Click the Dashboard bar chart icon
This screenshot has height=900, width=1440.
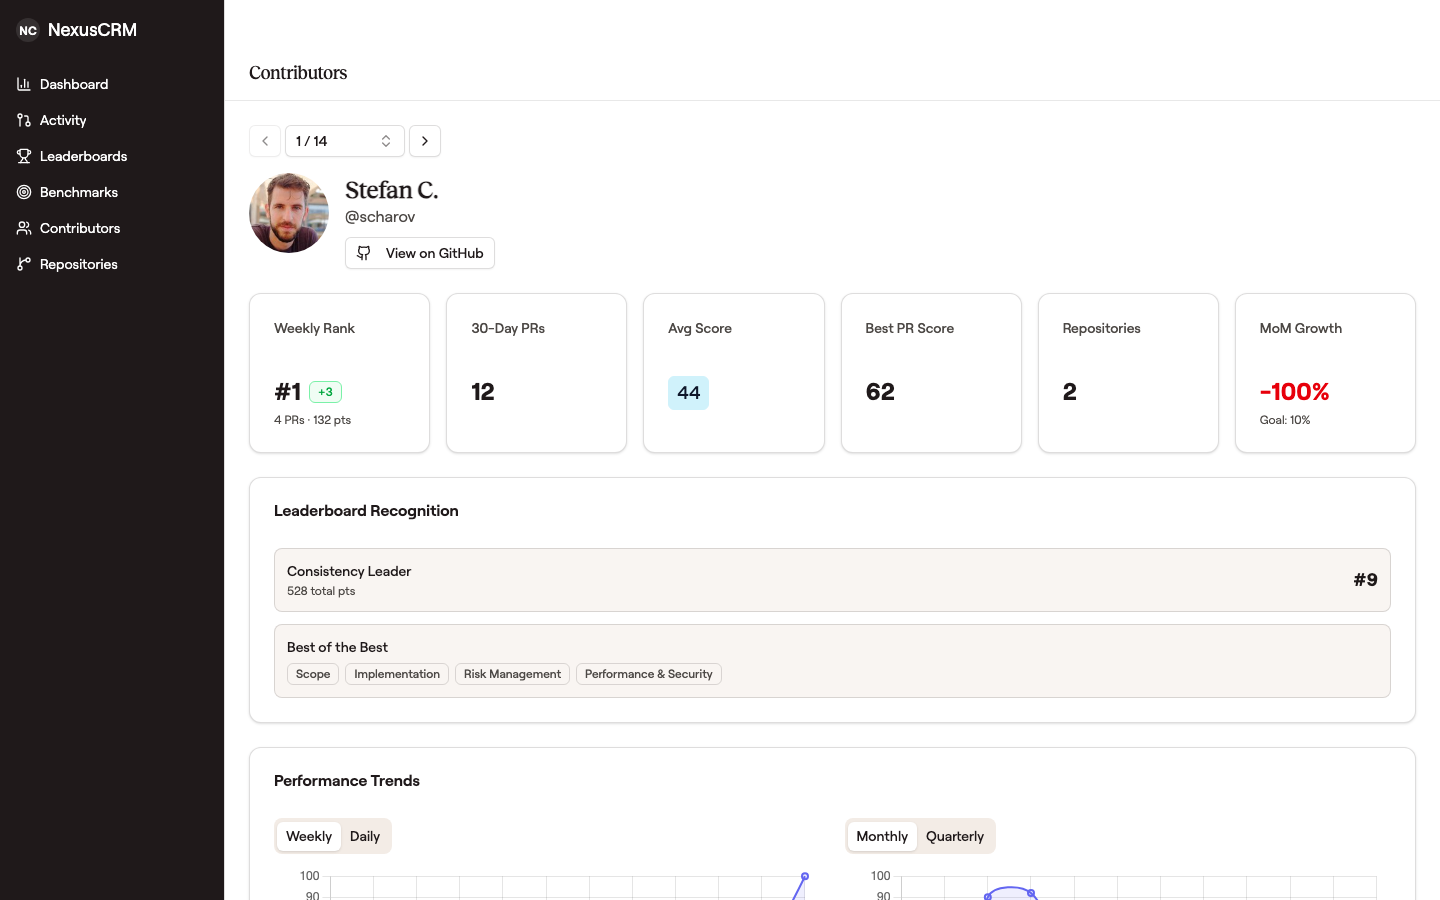(24, 84)
